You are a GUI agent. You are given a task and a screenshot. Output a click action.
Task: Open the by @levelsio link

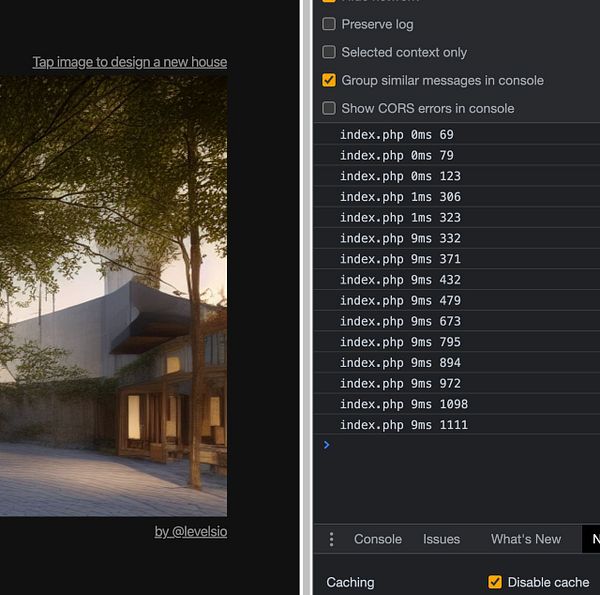(x=191, y=531)
